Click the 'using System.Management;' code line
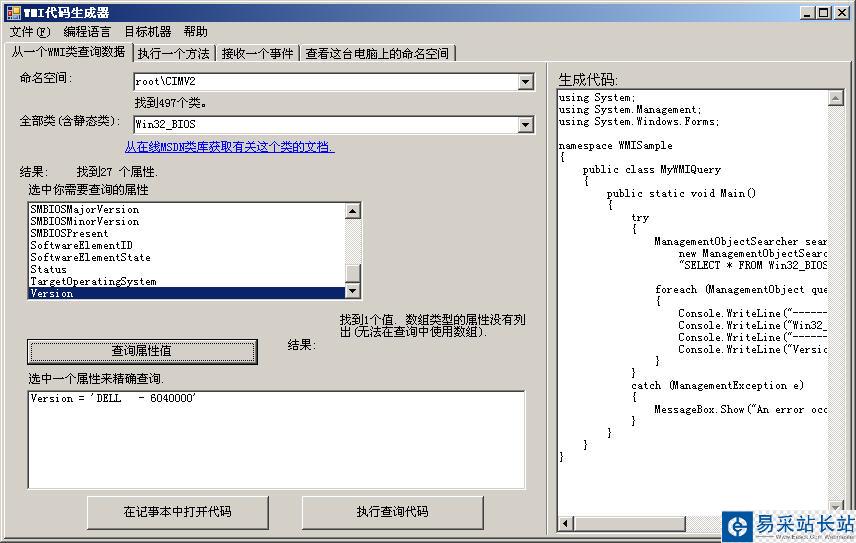This screenshot has width=856, height=543. (629, 110)
